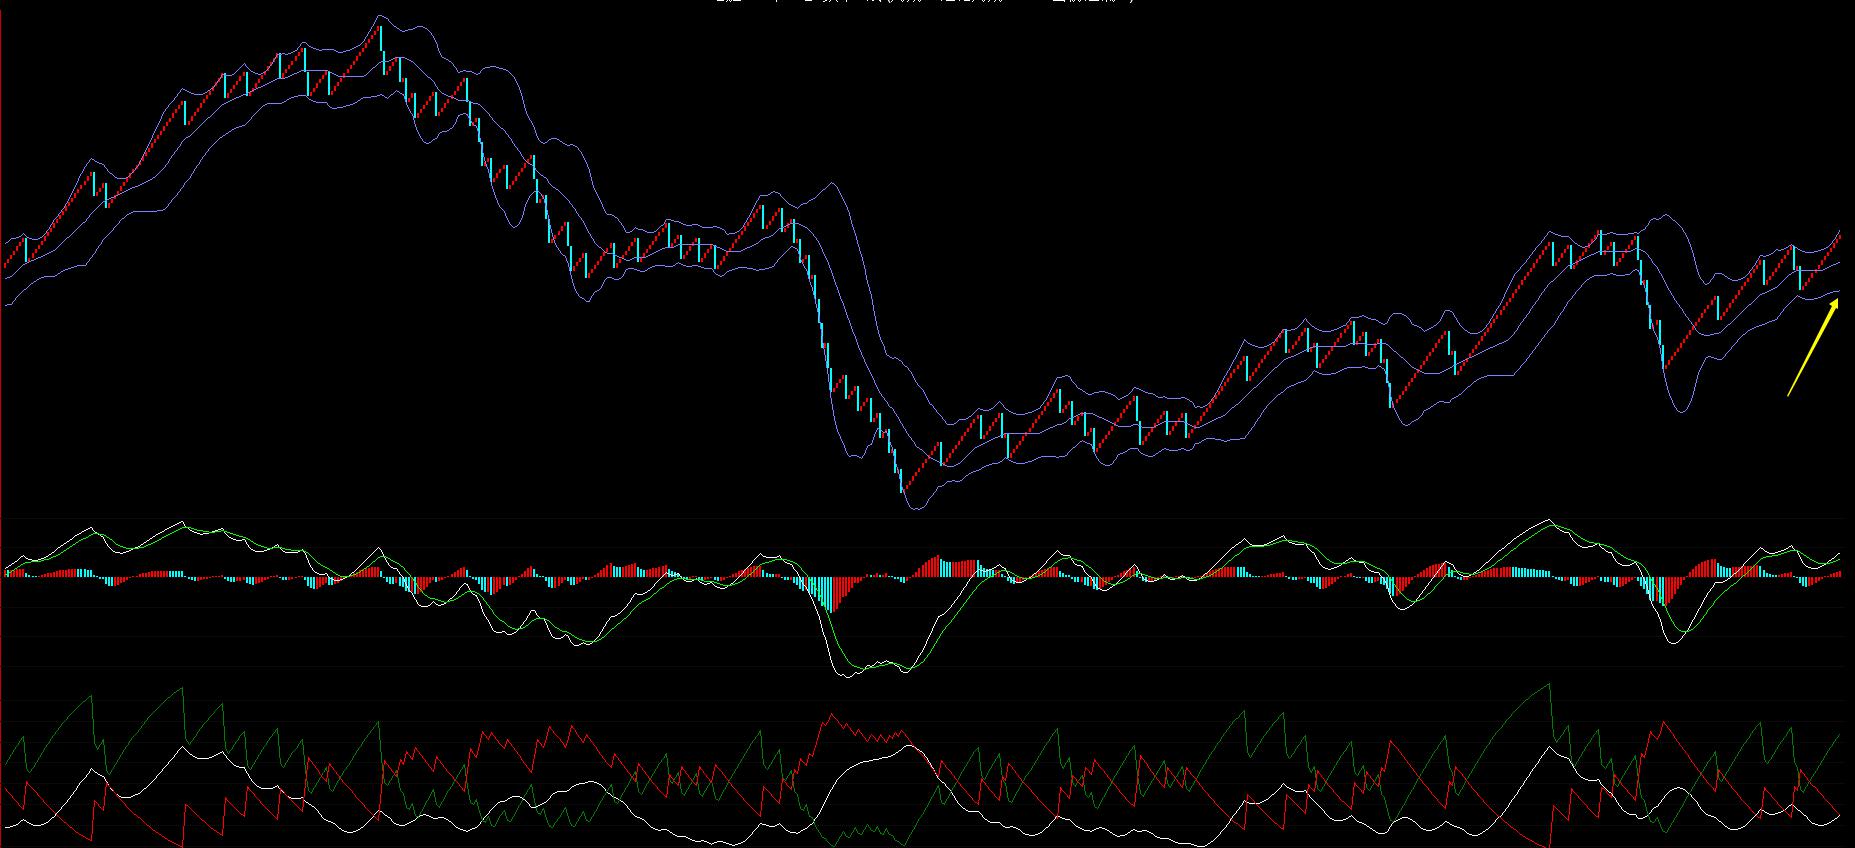The width and height of the screenshot is (1855, 848).
Task: Click the yellow arrow annotation on the chart
Action: (x=1813, y=351)
